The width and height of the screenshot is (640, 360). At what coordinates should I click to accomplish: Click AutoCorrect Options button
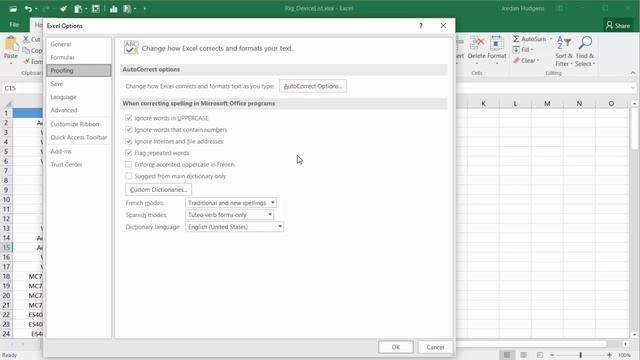(x=313, y=86)
